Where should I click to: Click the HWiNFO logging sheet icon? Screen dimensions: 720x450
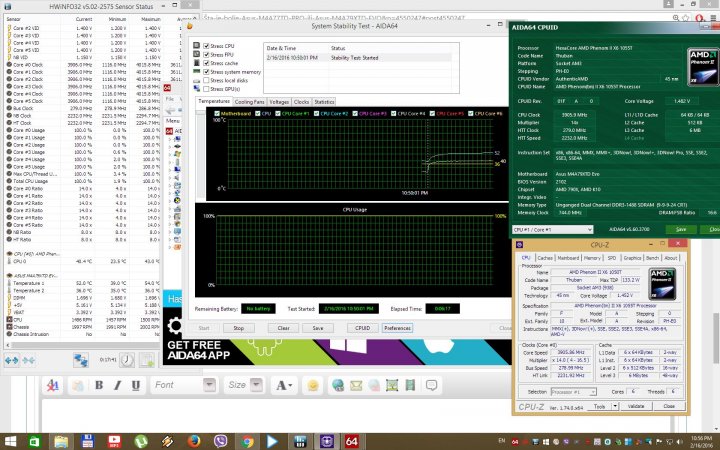[147, 360]
